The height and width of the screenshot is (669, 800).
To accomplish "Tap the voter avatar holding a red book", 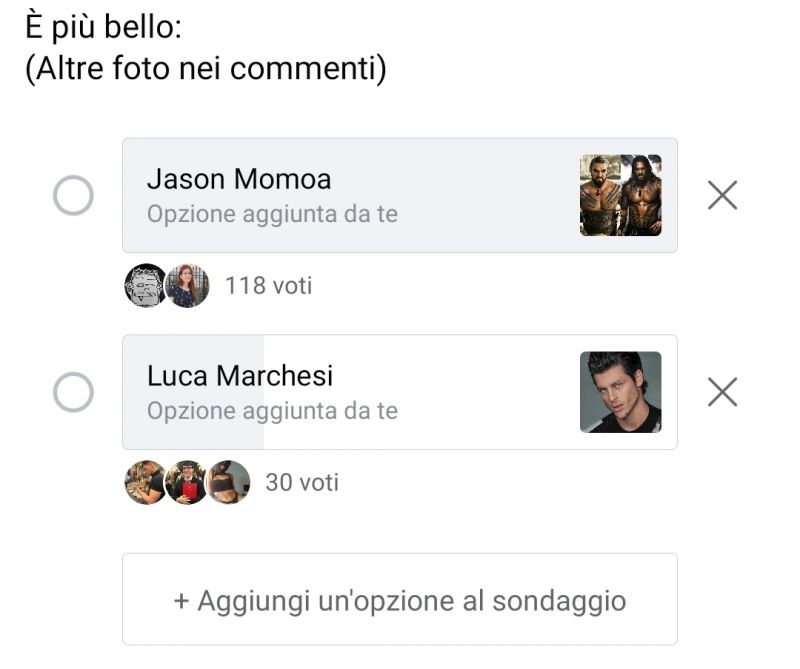I will tap(187, 483).
